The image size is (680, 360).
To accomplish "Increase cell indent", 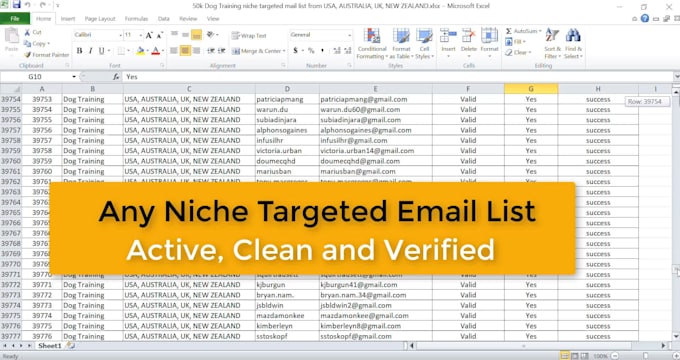I will coord(222,51).
